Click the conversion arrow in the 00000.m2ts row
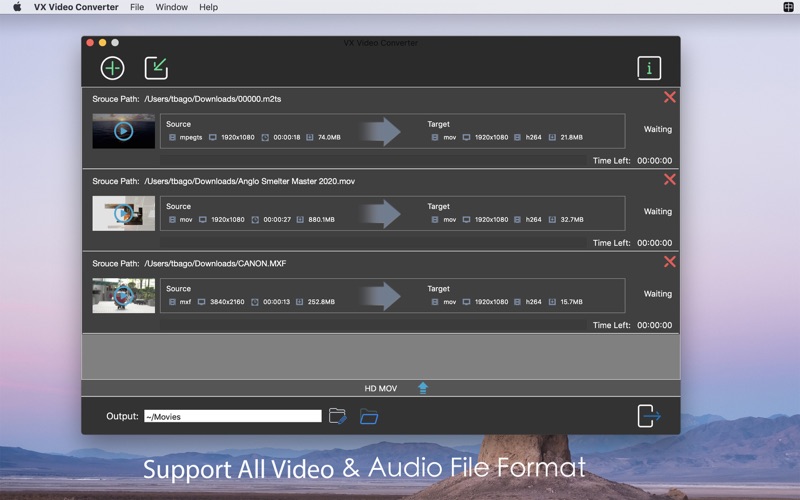The image size is (800, 500). 380,131
